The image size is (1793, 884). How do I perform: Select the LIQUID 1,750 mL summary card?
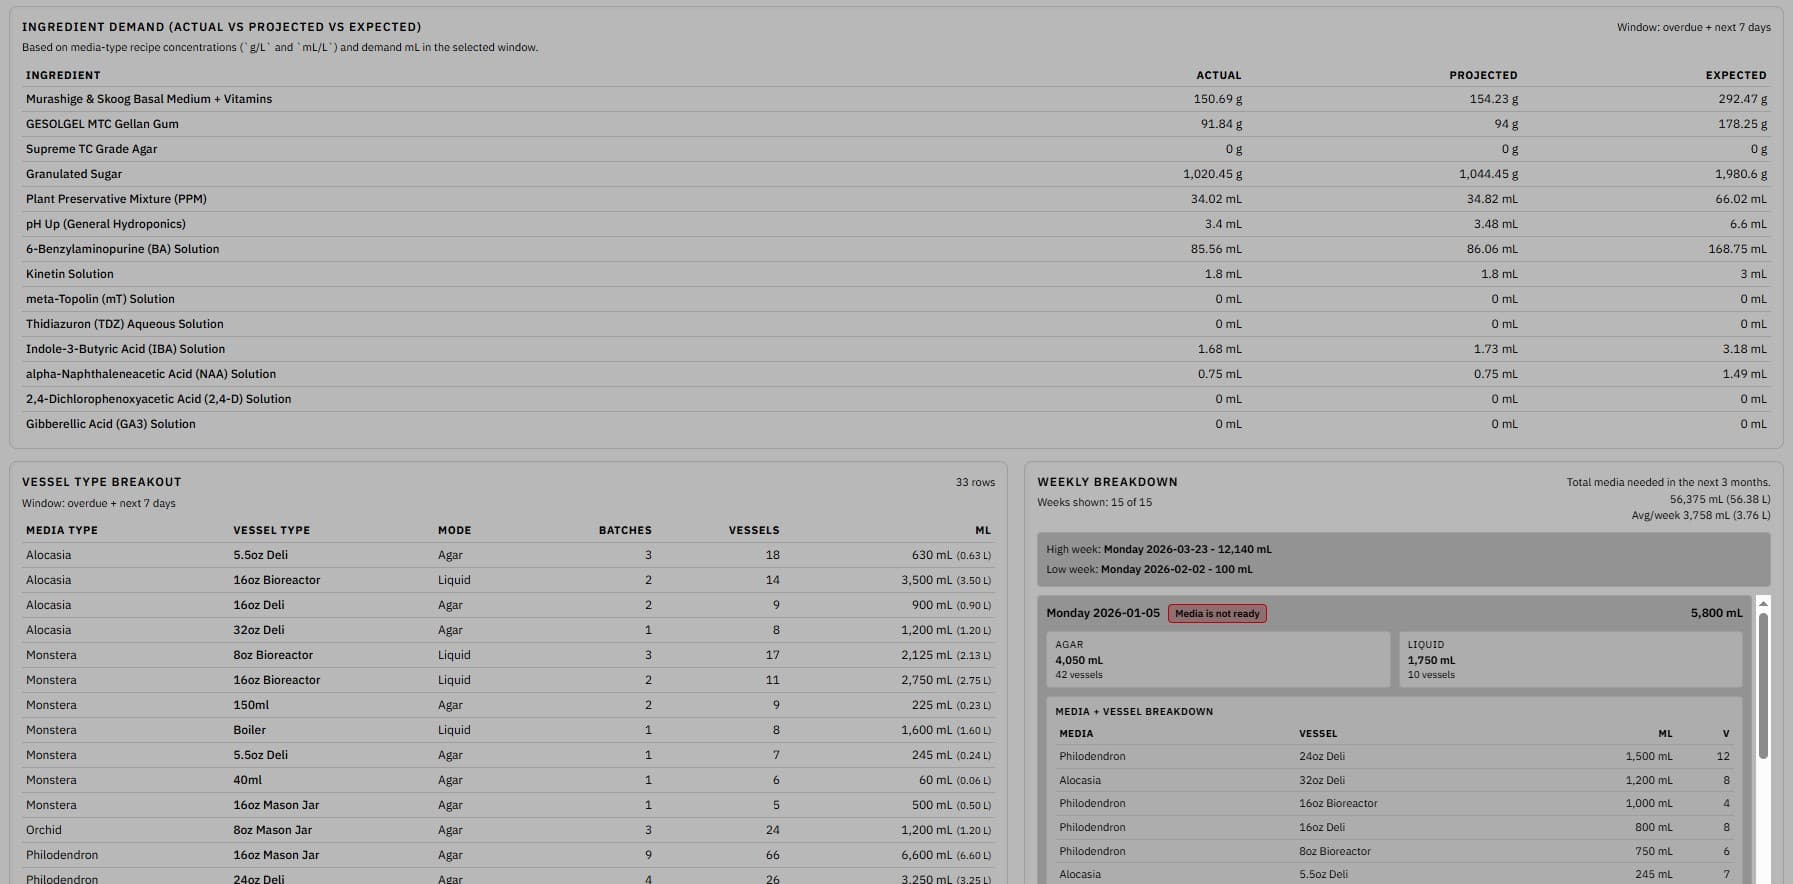tap(1570, 659)
